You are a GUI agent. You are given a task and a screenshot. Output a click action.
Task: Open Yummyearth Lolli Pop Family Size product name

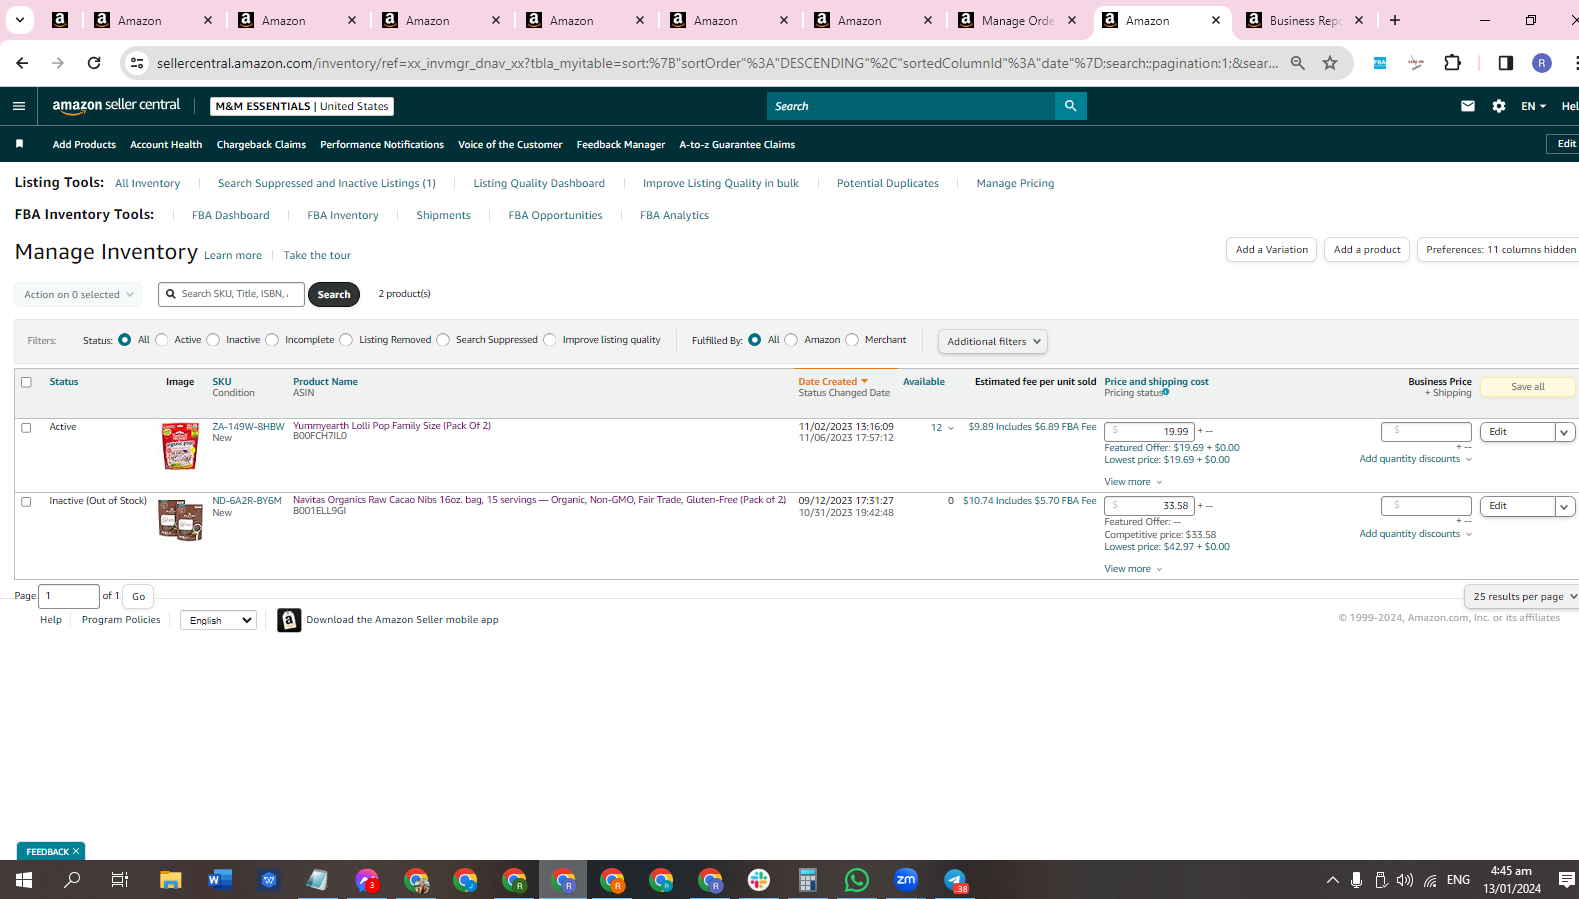[x=392, y=426]
